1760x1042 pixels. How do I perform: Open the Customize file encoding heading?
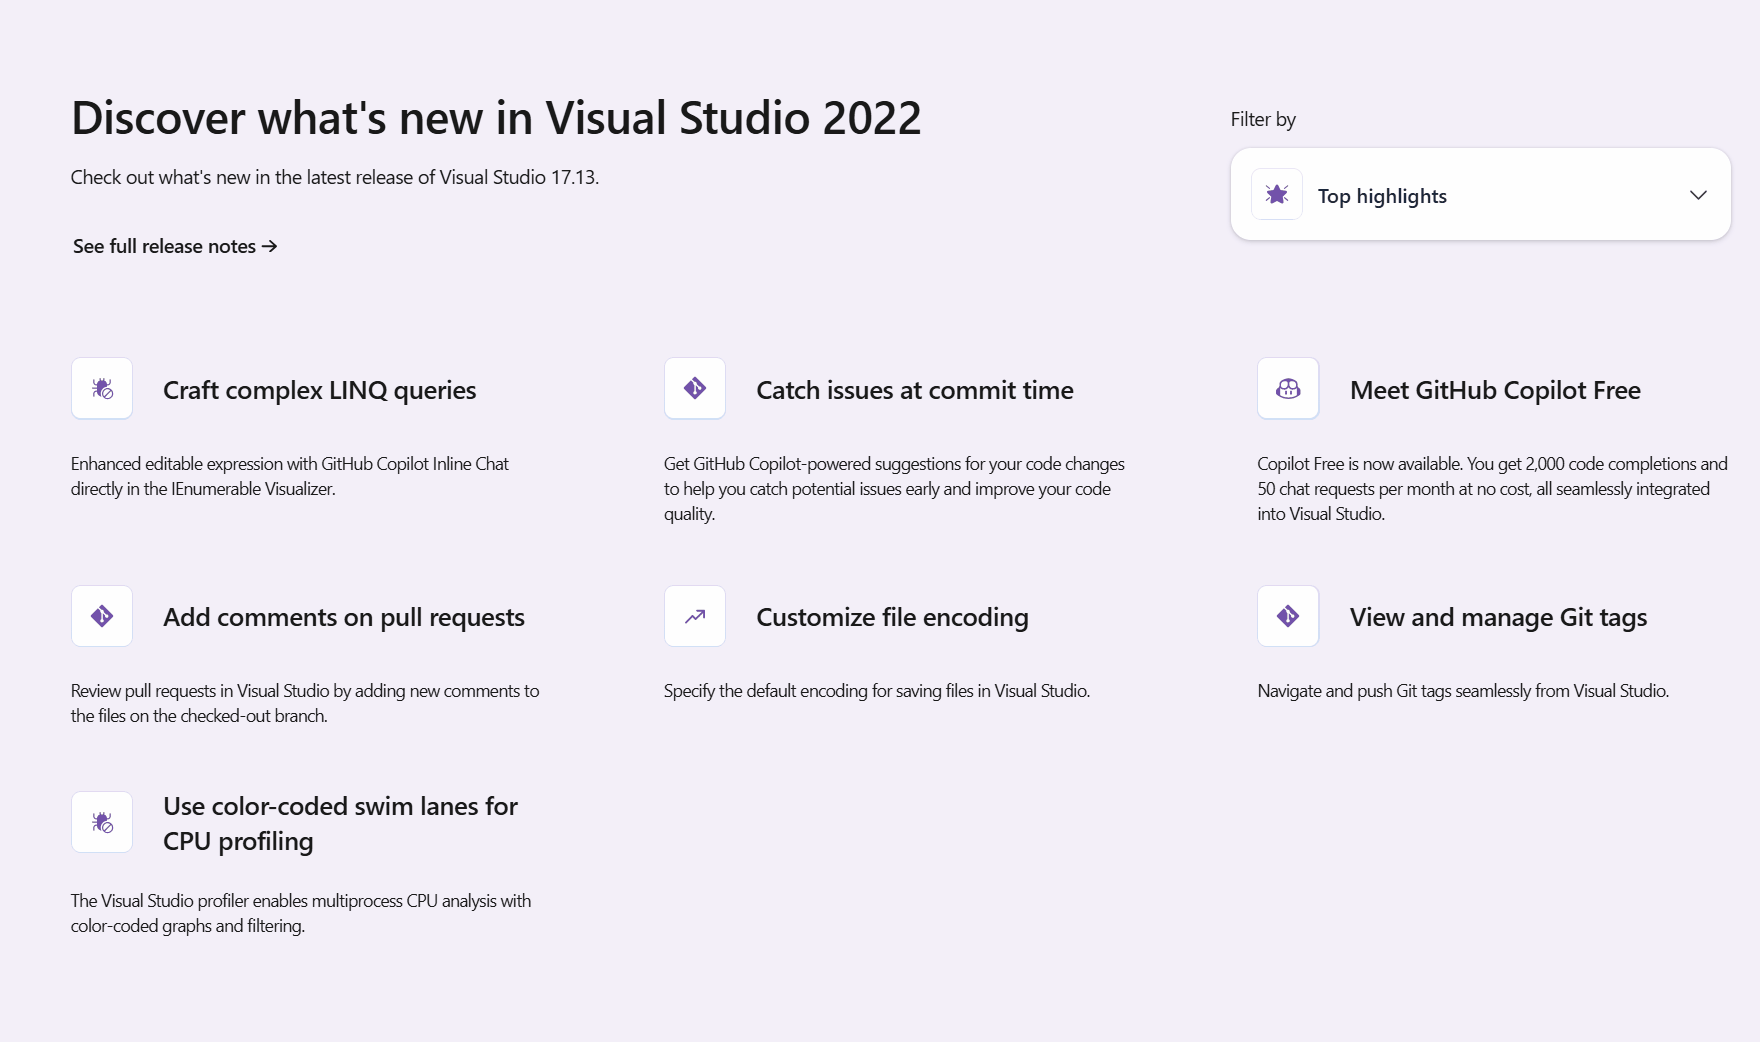point(892,617)
